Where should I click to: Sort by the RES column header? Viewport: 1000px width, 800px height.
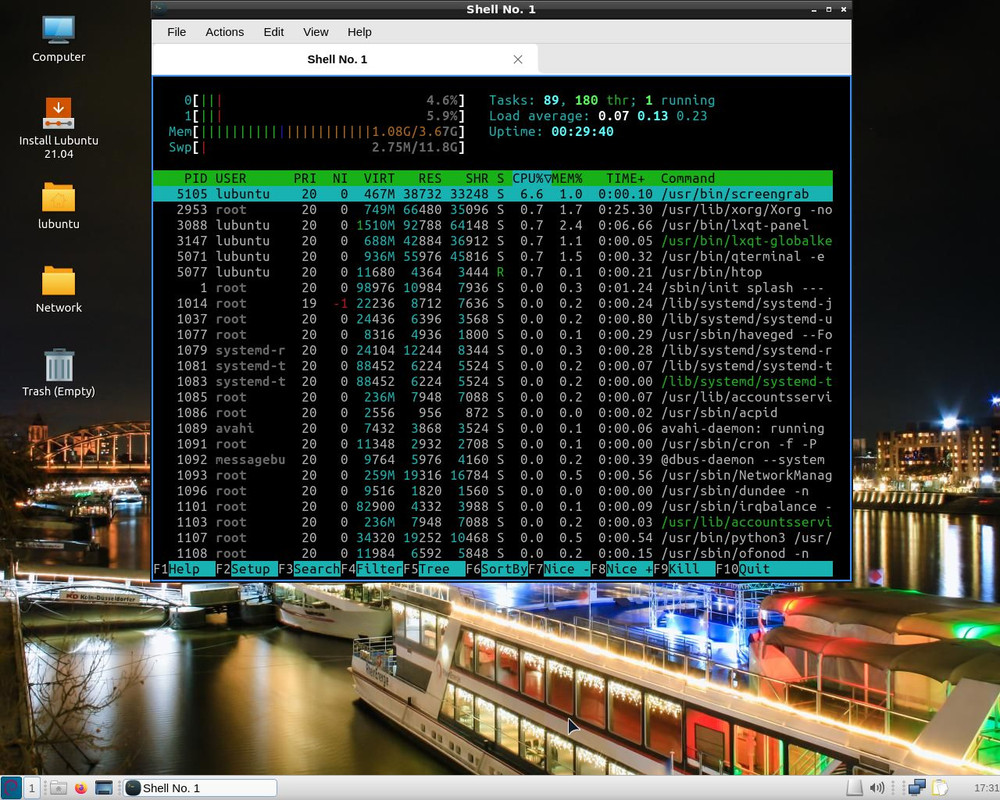click(x=430, y=179)
